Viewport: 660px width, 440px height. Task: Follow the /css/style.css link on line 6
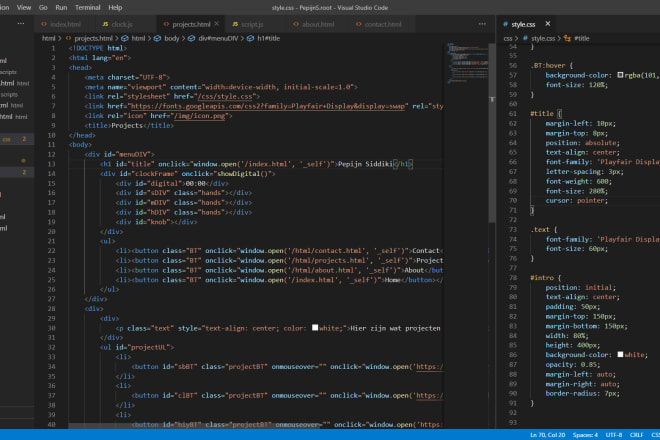225,96
